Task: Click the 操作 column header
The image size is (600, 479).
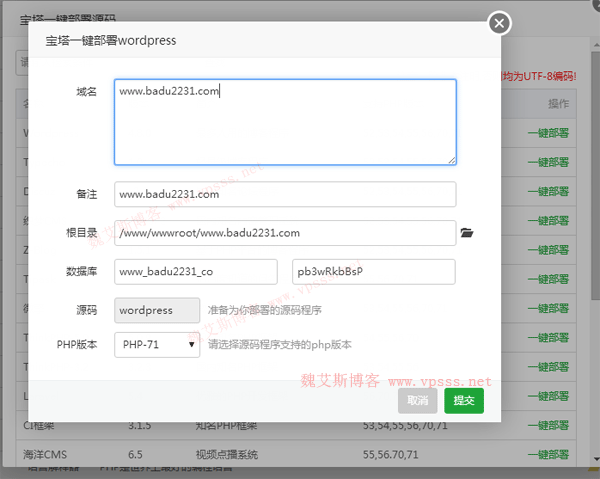Action: pos(558,104)
